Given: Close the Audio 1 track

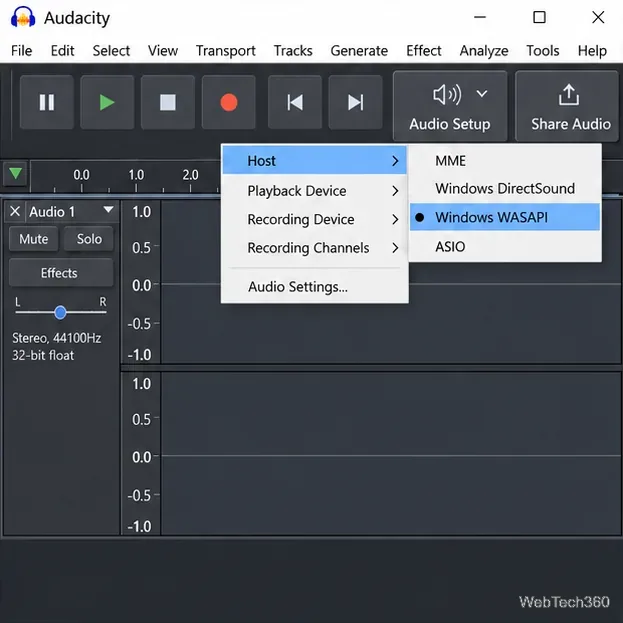Looking at the screenshot, I should (15, 211).
